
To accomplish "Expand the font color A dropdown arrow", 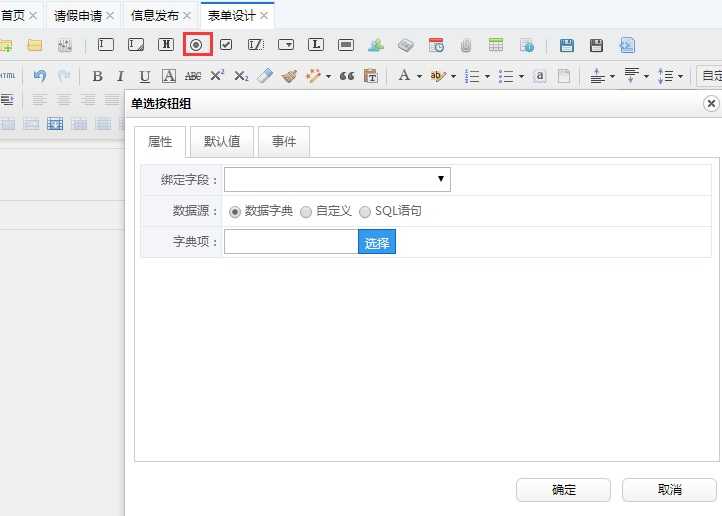I will pyautogui.click(x=419, y=76).
